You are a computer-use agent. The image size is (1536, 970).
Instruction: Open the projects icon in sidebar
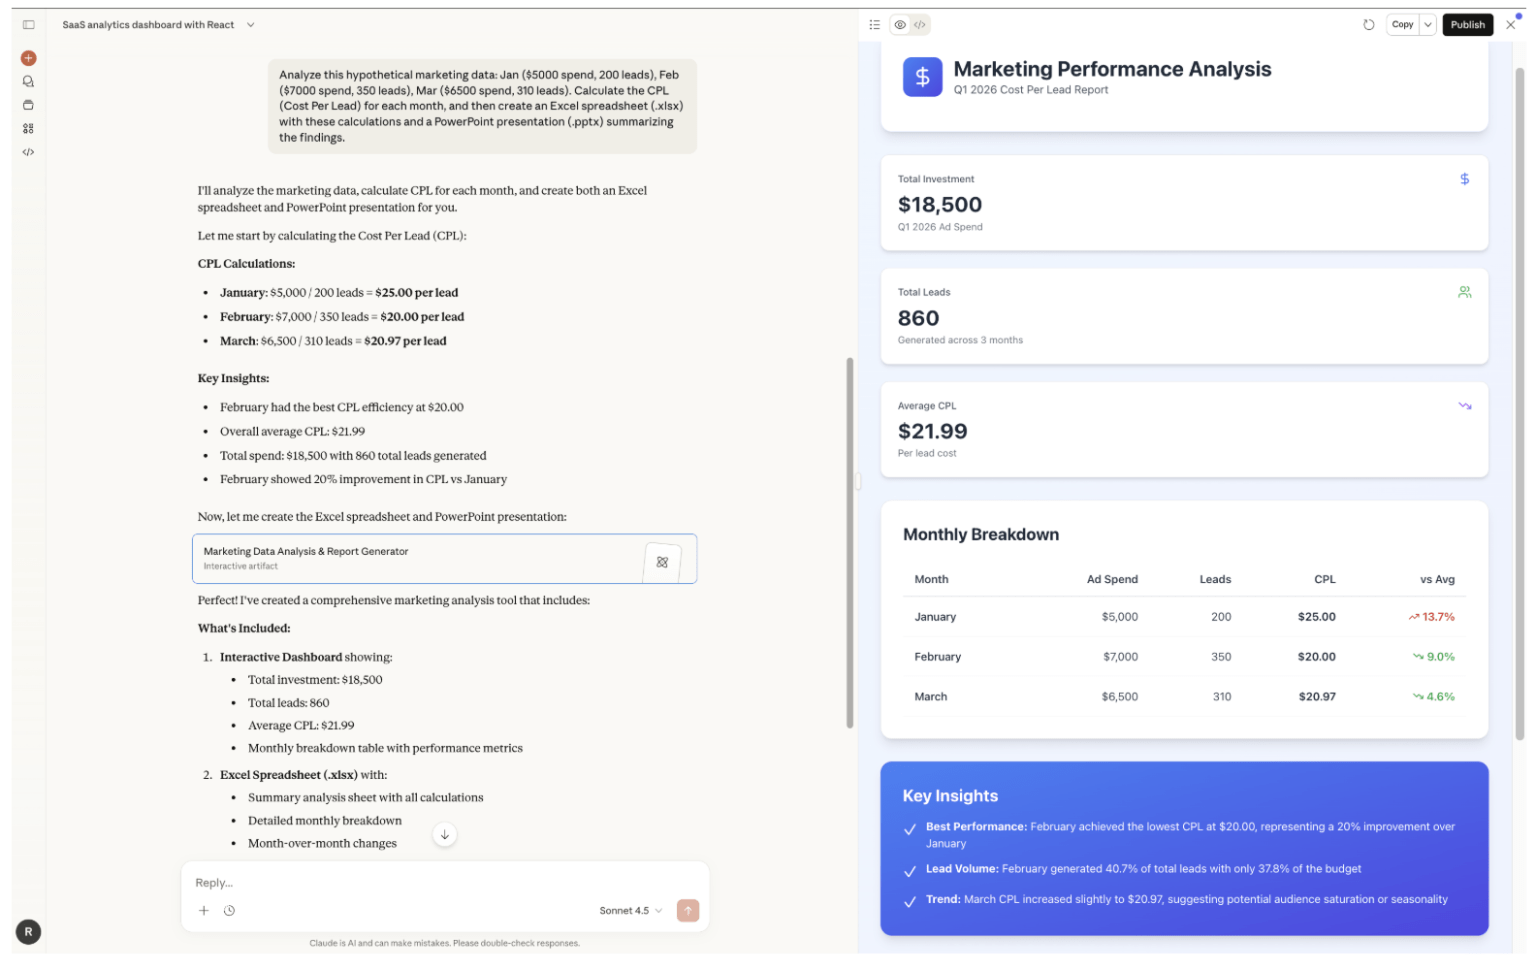[28, 105]
